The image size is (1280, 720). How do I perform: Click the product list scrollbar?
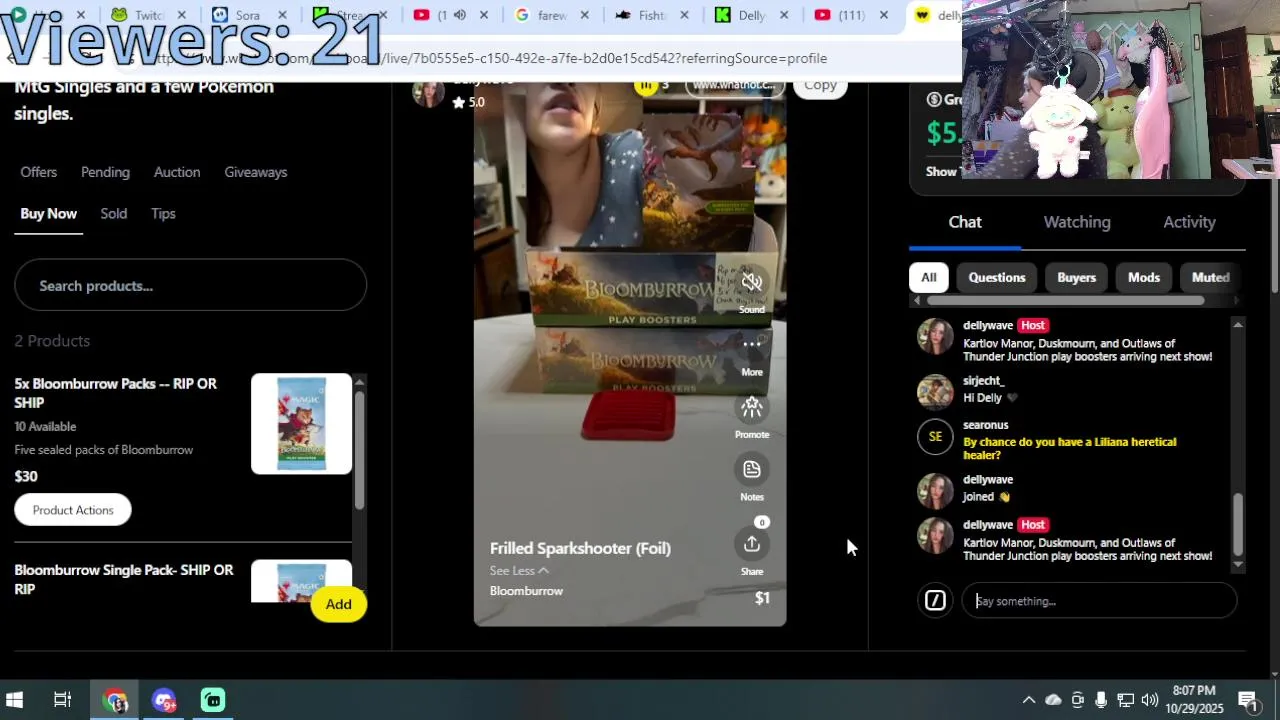[359, 448]
